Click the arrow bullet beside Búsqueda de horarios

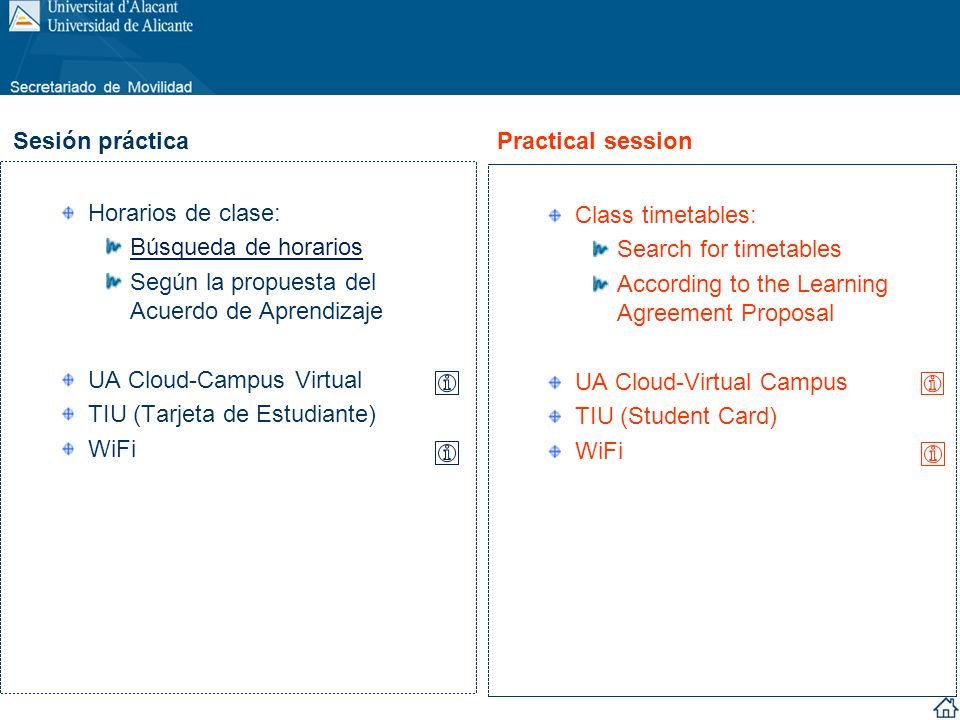[x=113, y=247]
